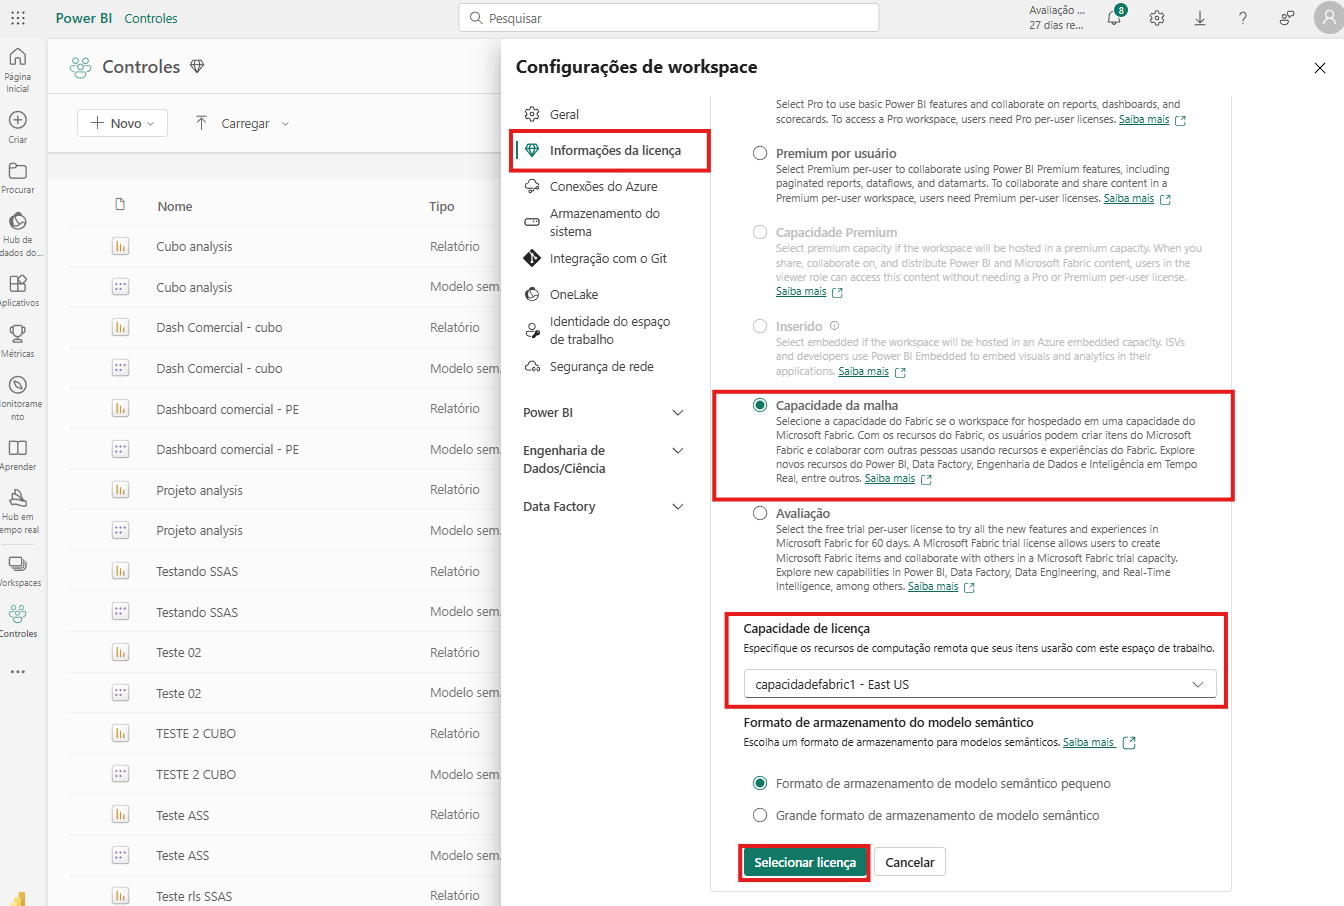Choose Grande formato de armazenamento radio option

(x=760, y=816)
